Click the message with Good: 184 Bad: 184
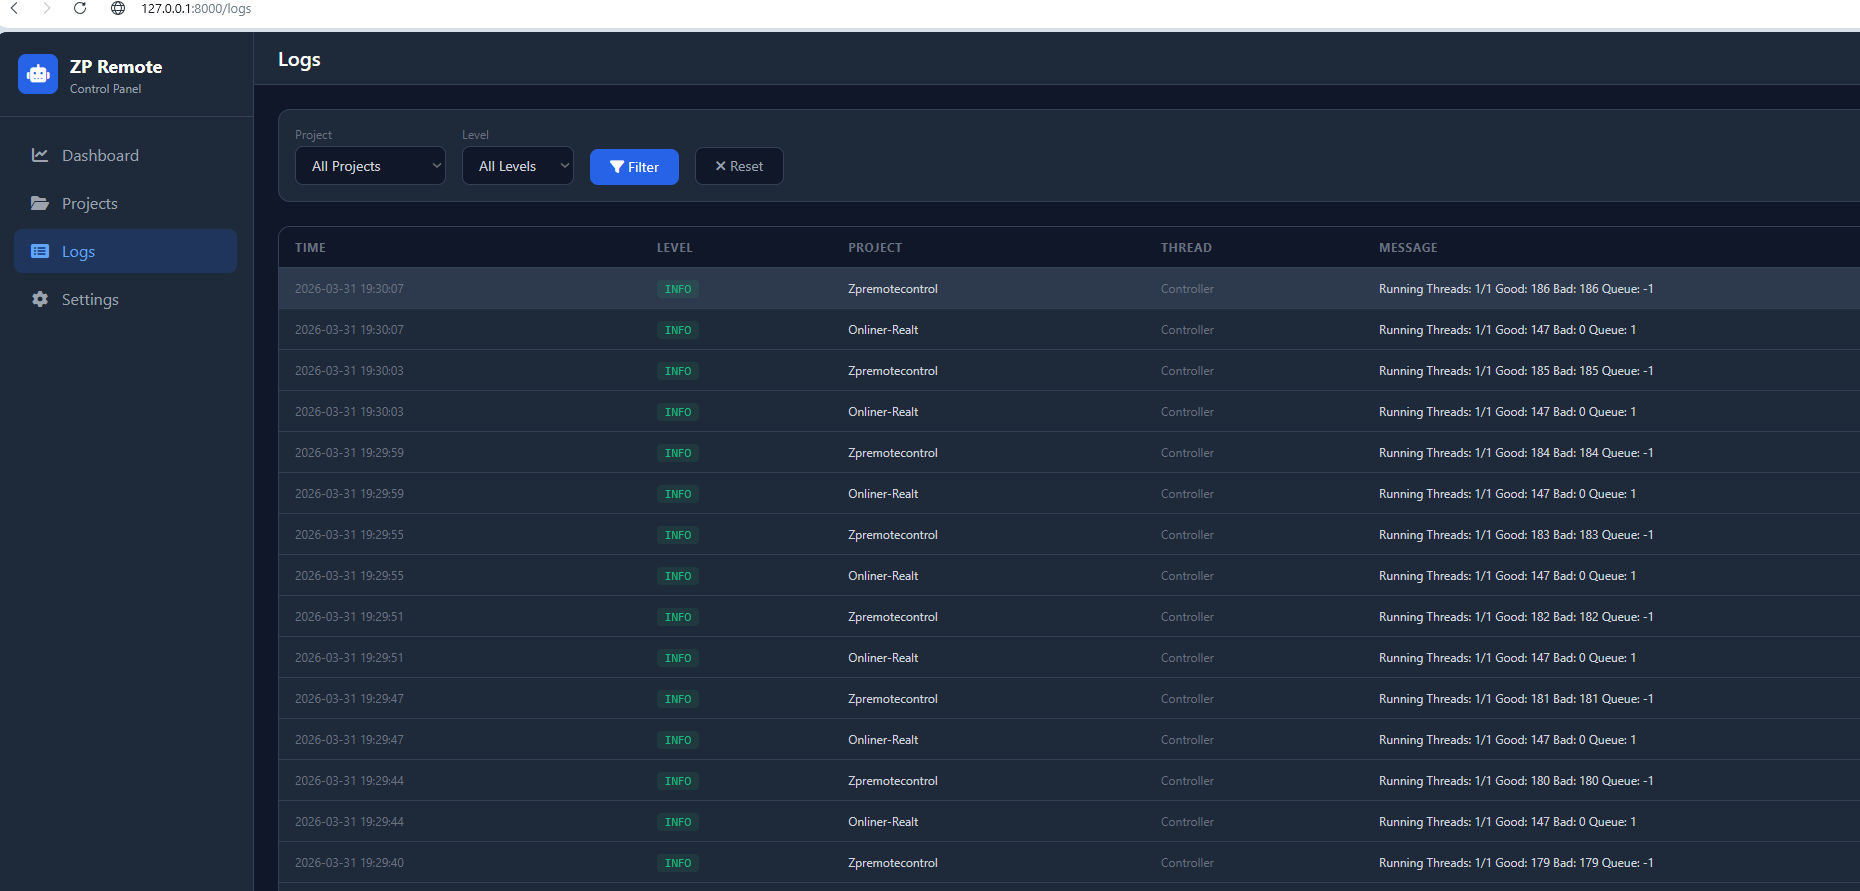Viewport: 1860px width, 891px height. click(x=1516, y=453)
